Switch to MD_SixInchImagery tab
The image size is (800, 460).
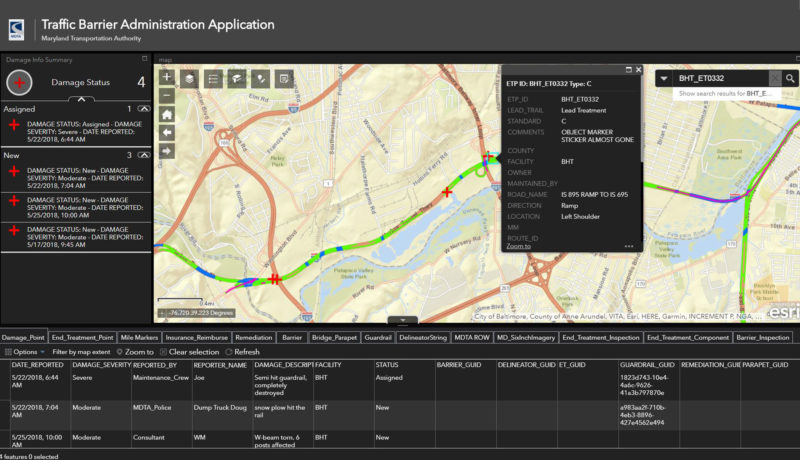point(526,338)
